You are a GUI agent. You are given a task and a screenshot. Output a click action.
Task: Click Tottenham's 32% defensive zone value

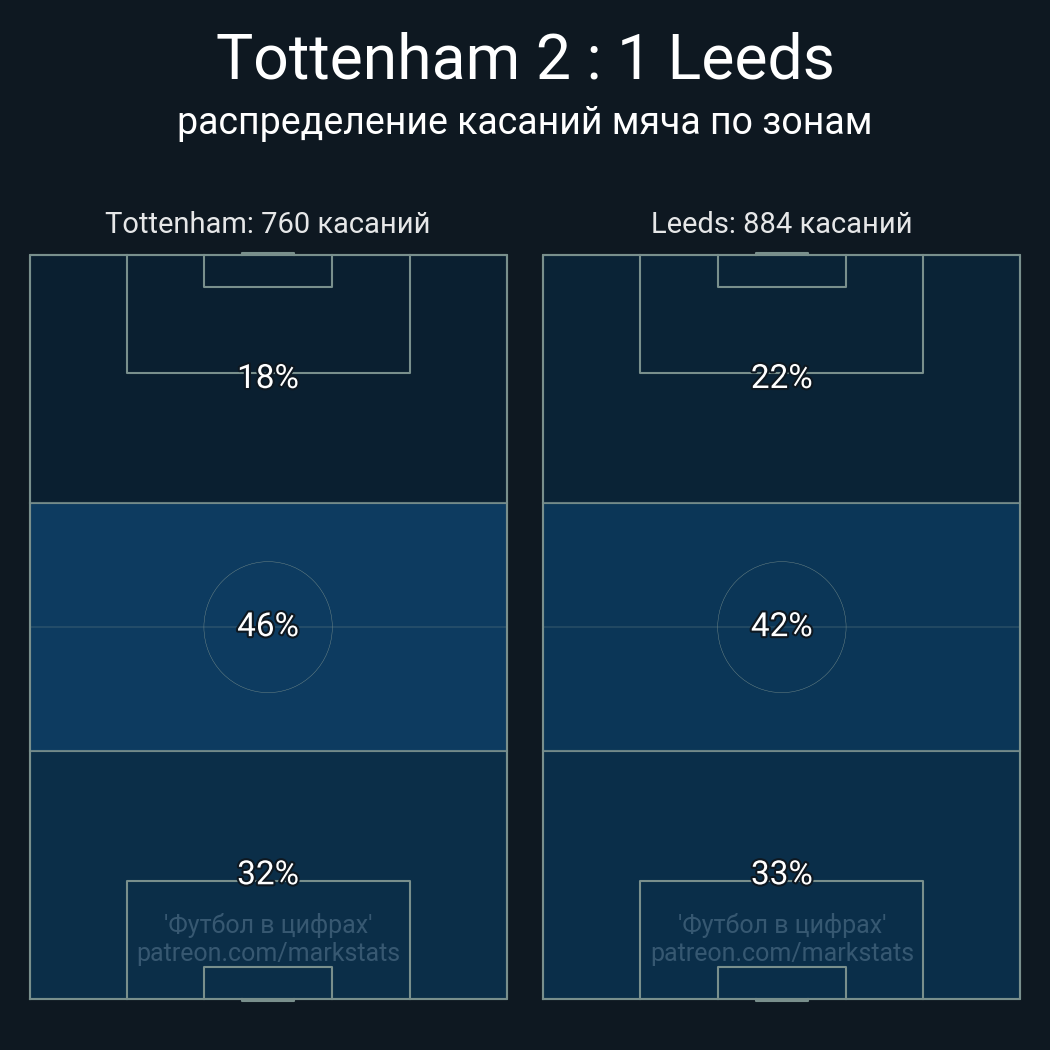[x=268, y=873]
